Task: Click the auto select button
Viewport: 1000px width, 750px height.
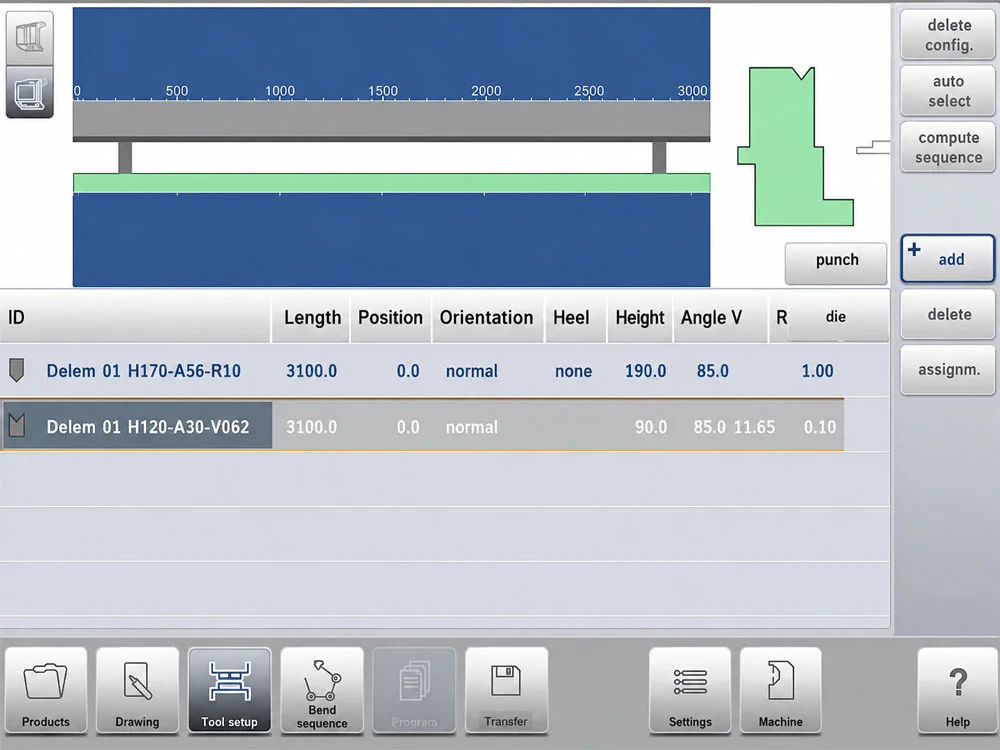Action: click(948, 91)
